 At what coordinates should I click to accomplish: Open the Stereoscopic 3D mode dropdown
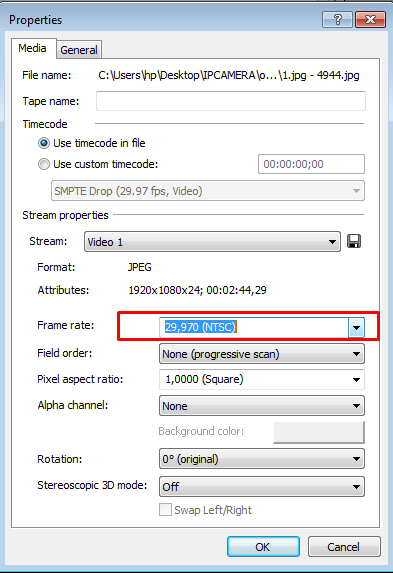pyautogui.click(x=262, y=486)
